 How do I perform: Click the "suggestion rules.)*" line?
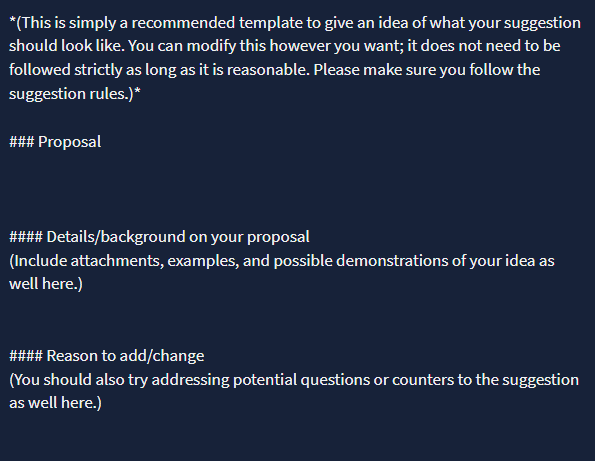(75, 94)
